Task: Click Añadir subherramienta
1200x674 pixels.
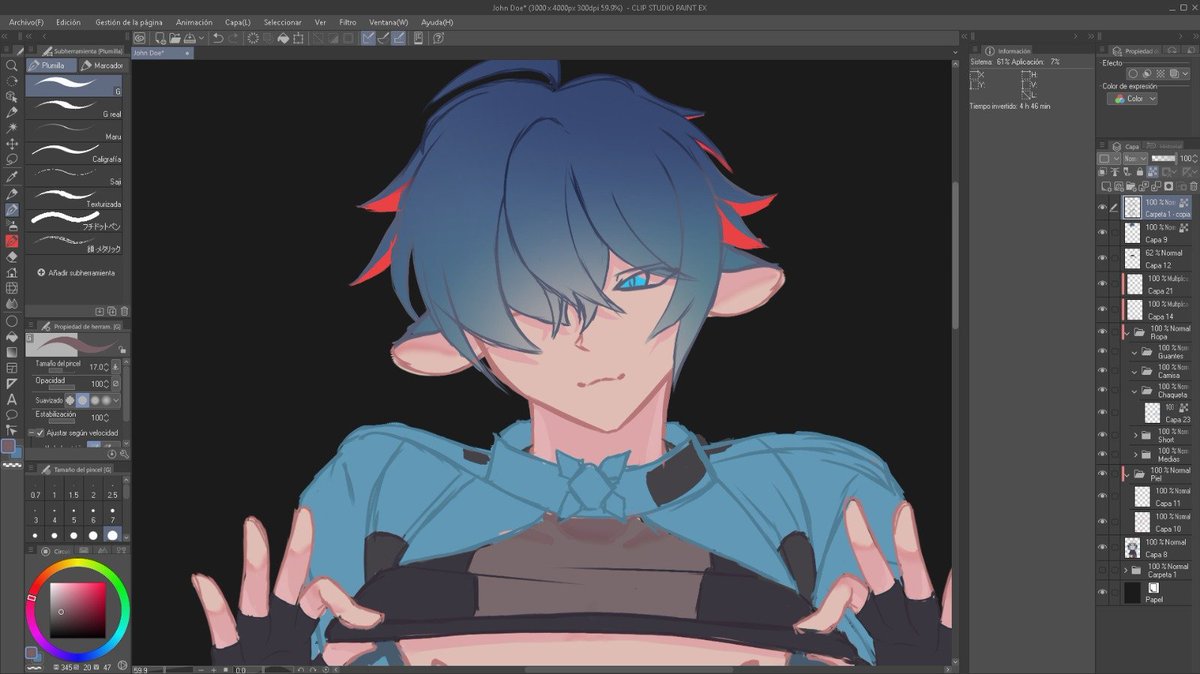Action: pos(76,272)
